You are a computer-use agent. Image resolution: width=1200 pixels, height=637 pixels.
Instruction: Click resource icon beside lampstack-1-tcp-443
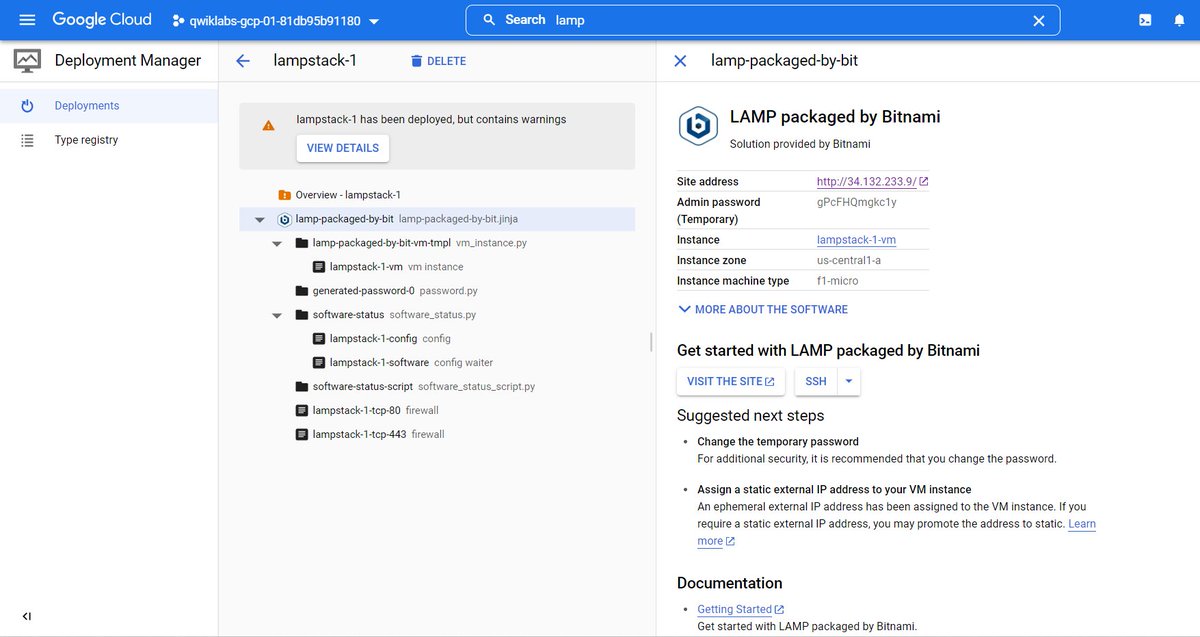pyautogui.click(x=302, y=435)
